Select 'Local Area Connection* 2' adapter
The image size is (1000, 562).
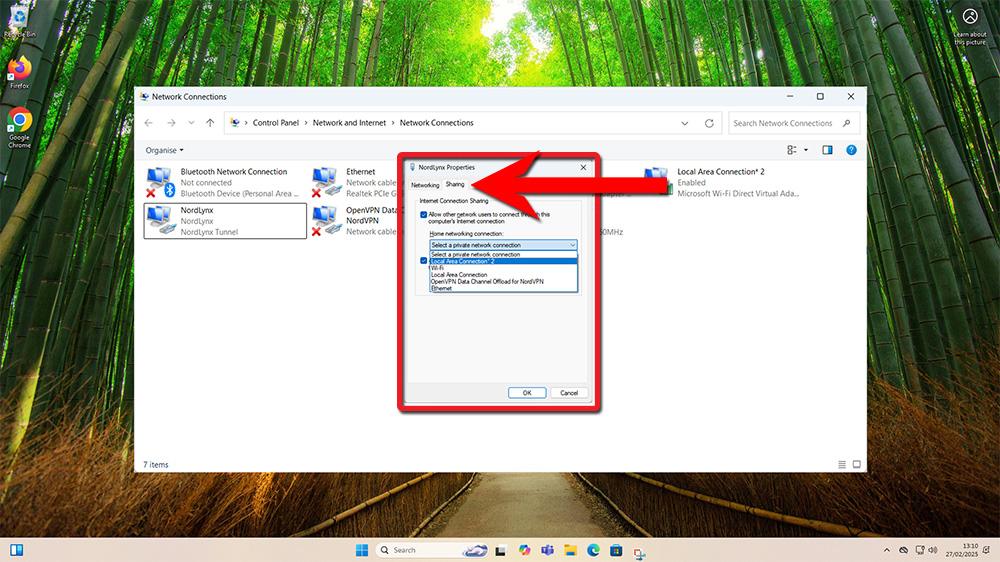[721, 182]
